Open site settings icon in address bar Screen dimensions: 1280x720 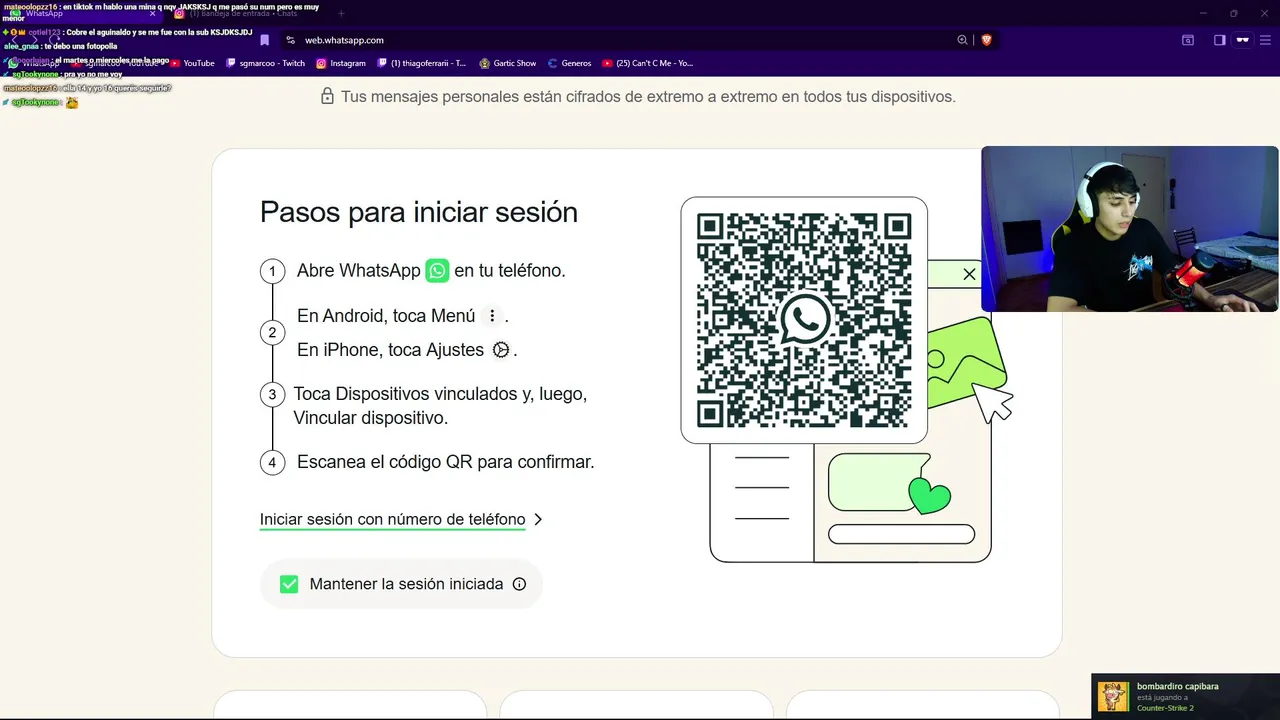click(290, 40)
